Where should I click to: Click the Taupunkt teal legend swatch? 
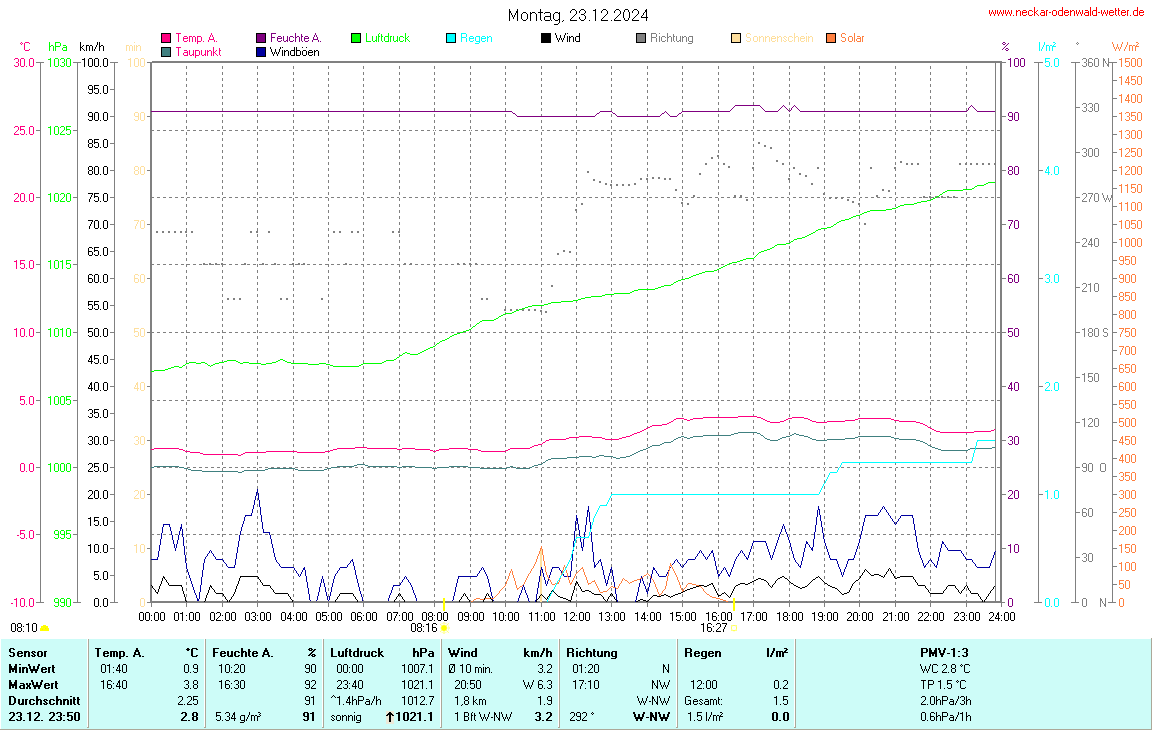pyautogui.click(x=166, y=51)
